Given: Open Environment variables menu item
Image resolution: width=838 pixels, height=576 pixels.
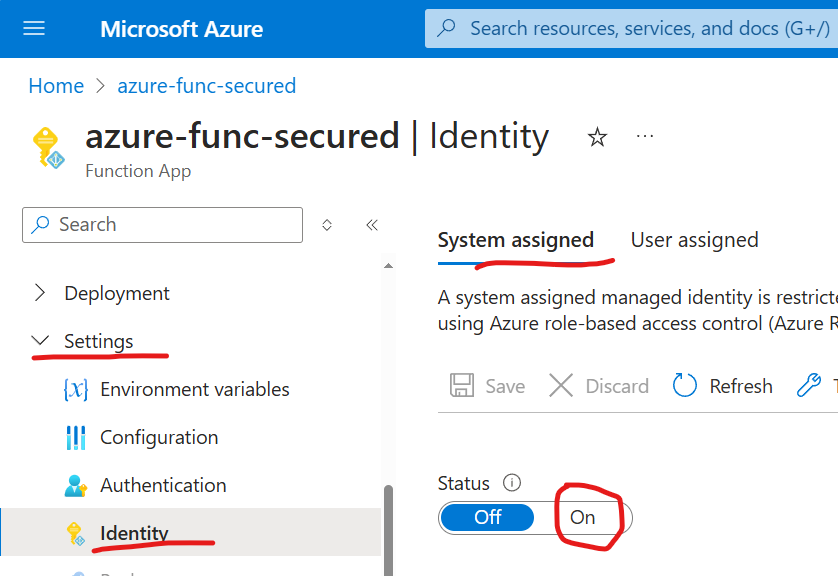Looking at the screenshot, I should pos(195,389).
